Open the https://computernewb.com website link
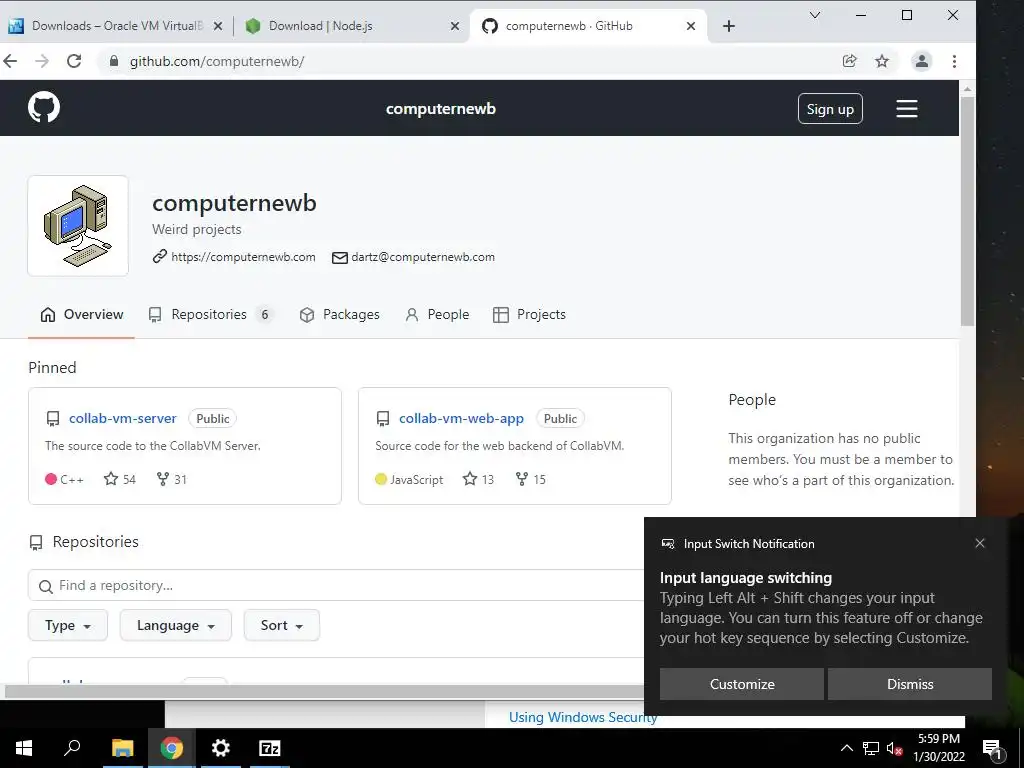 [243, 257]
